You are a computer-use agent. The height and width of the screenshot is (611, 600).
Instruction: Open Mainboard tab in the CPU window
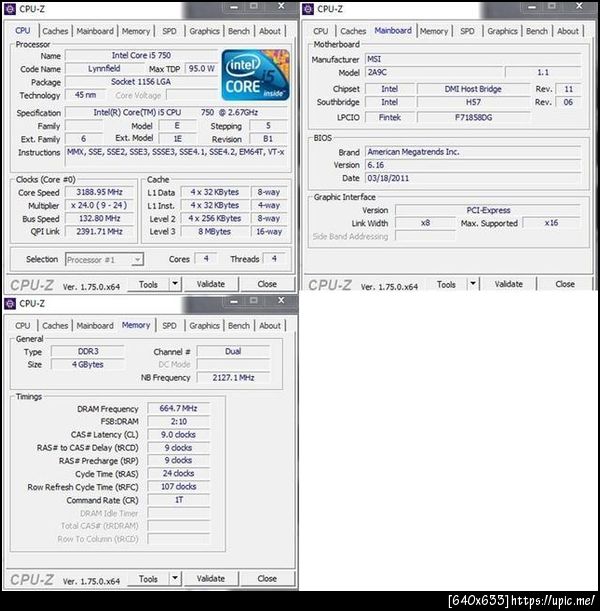(x=95, y=31)
